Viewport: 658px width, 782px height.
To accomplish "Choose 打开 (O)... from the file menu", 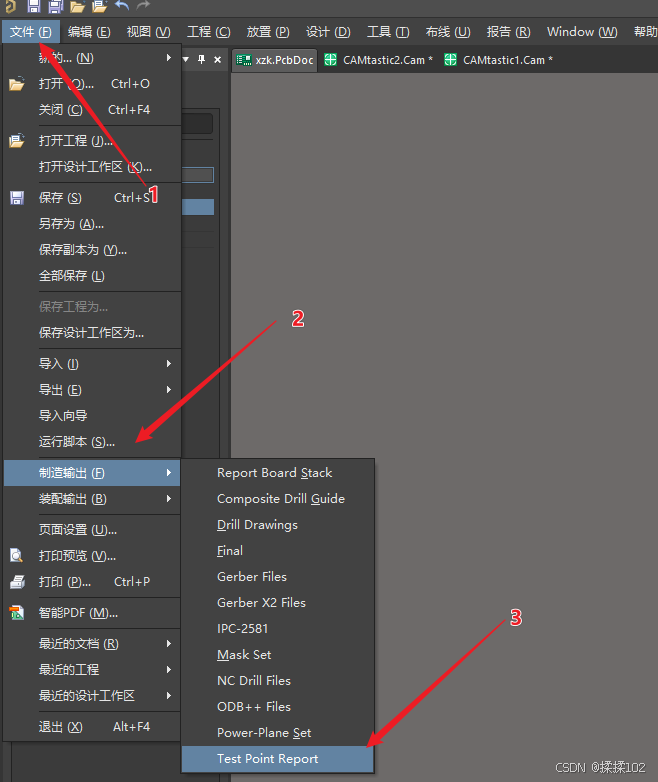I will 92,84.
